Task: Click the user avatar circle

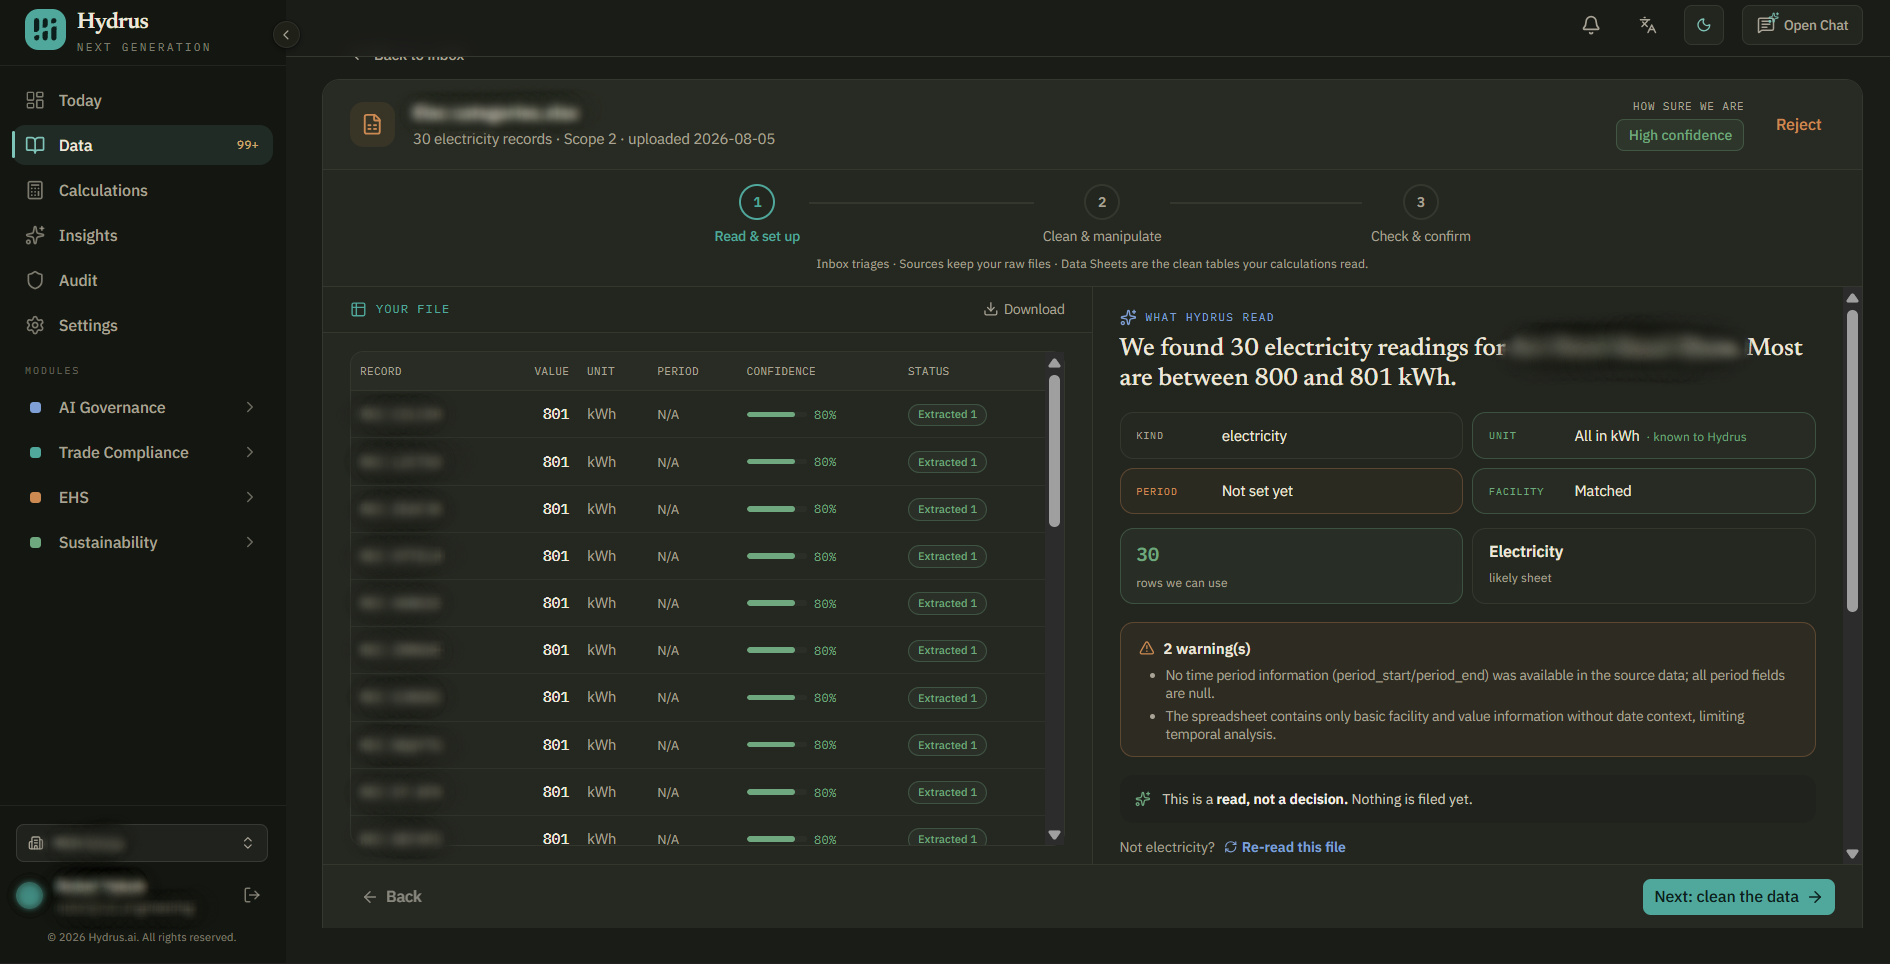Action: (x=30, y=895)
